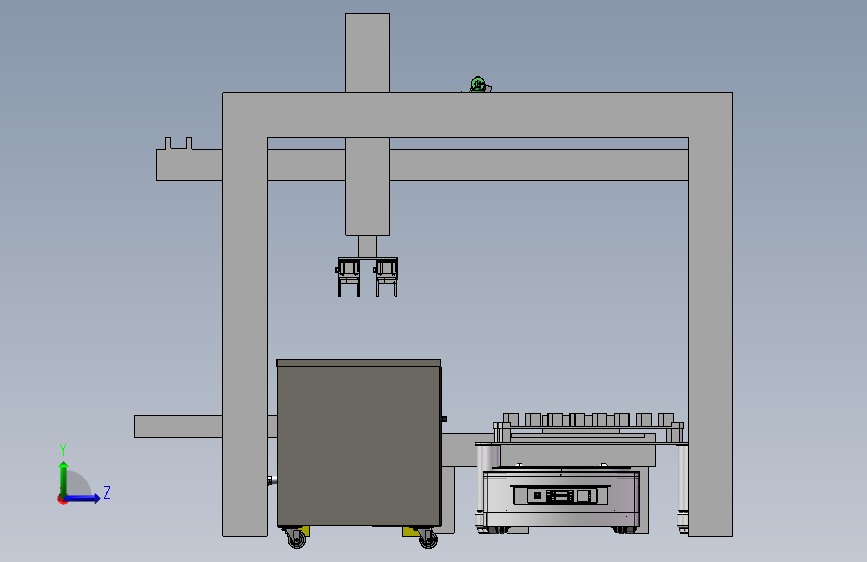Image resolution: width=867 pixels, height=562 pixels.
Task: Select the right caster wheel under the cabinet
Action: pos(427,538)
